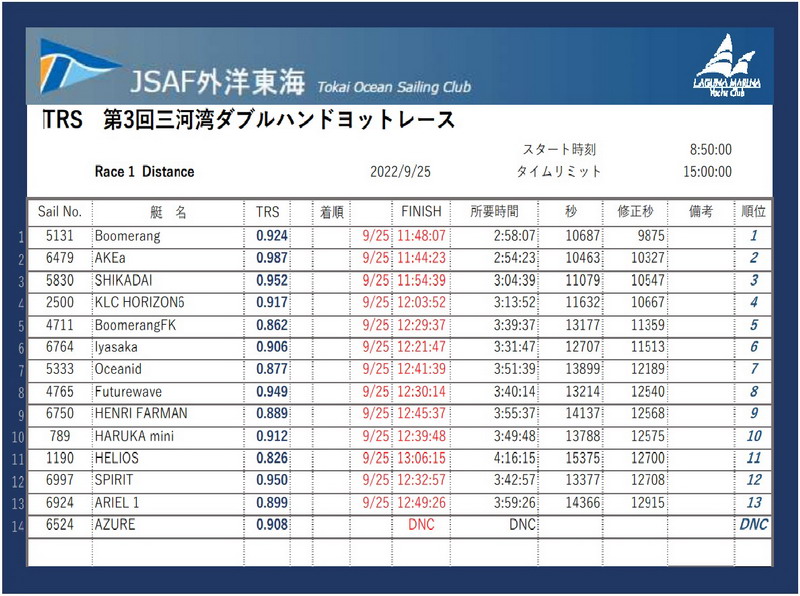Click the race title 第3回三河湾ダブルハンドヨットレース
Image resolution: width=800 pixels, height=596 pixels.
pos(279,120)
